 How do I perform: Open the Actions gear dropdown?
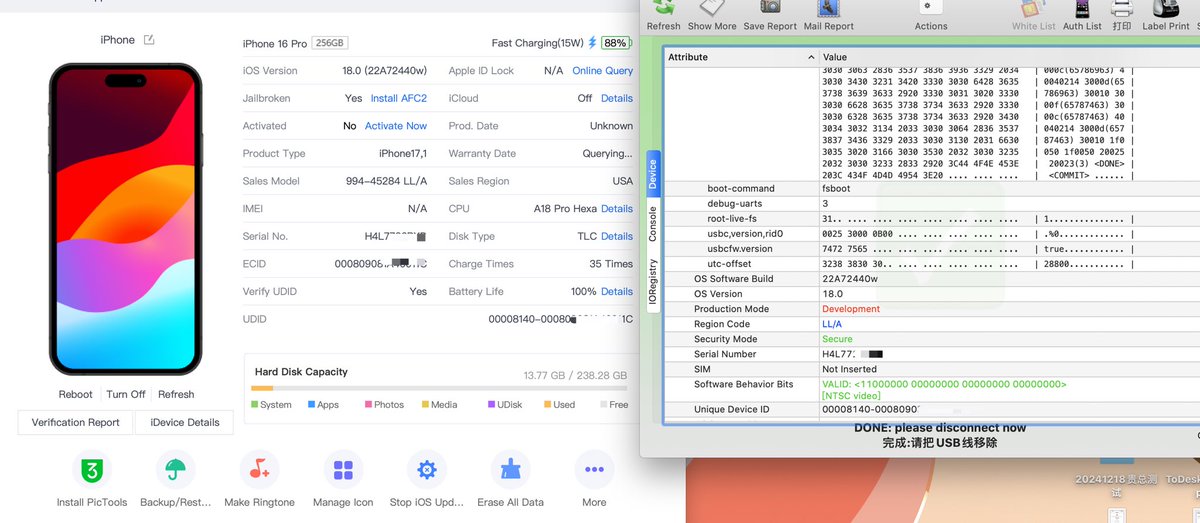tap(930, 8)
